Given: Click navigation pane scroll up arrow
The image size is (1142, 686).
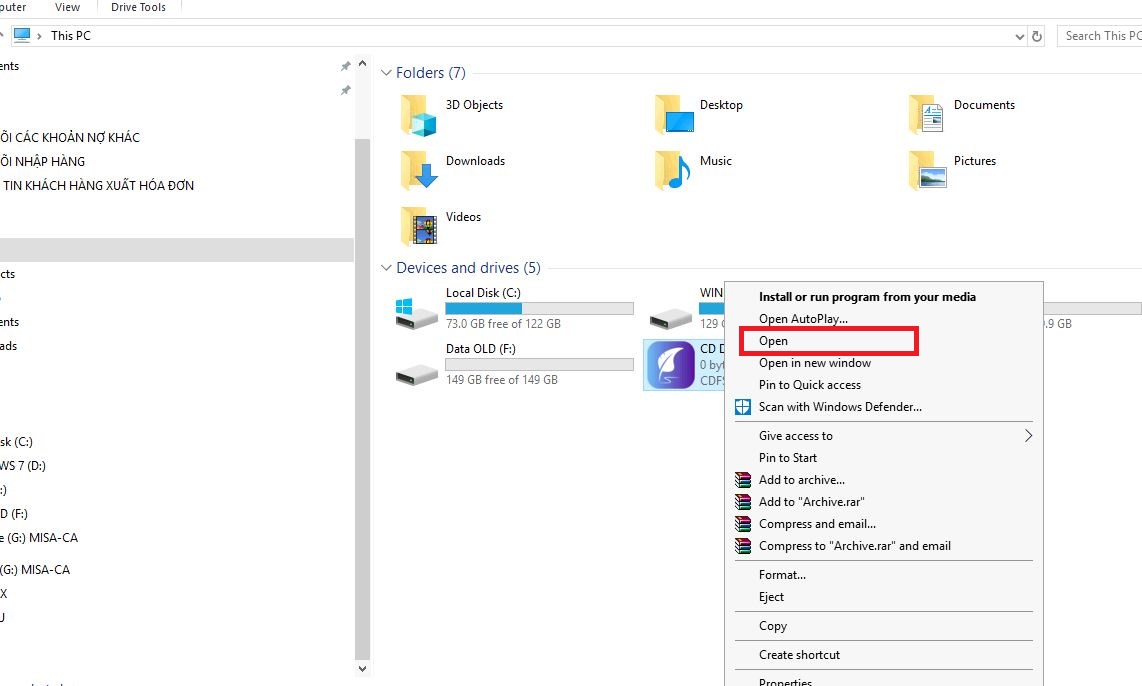Looking at the screenshot, I should pos(362,63).
